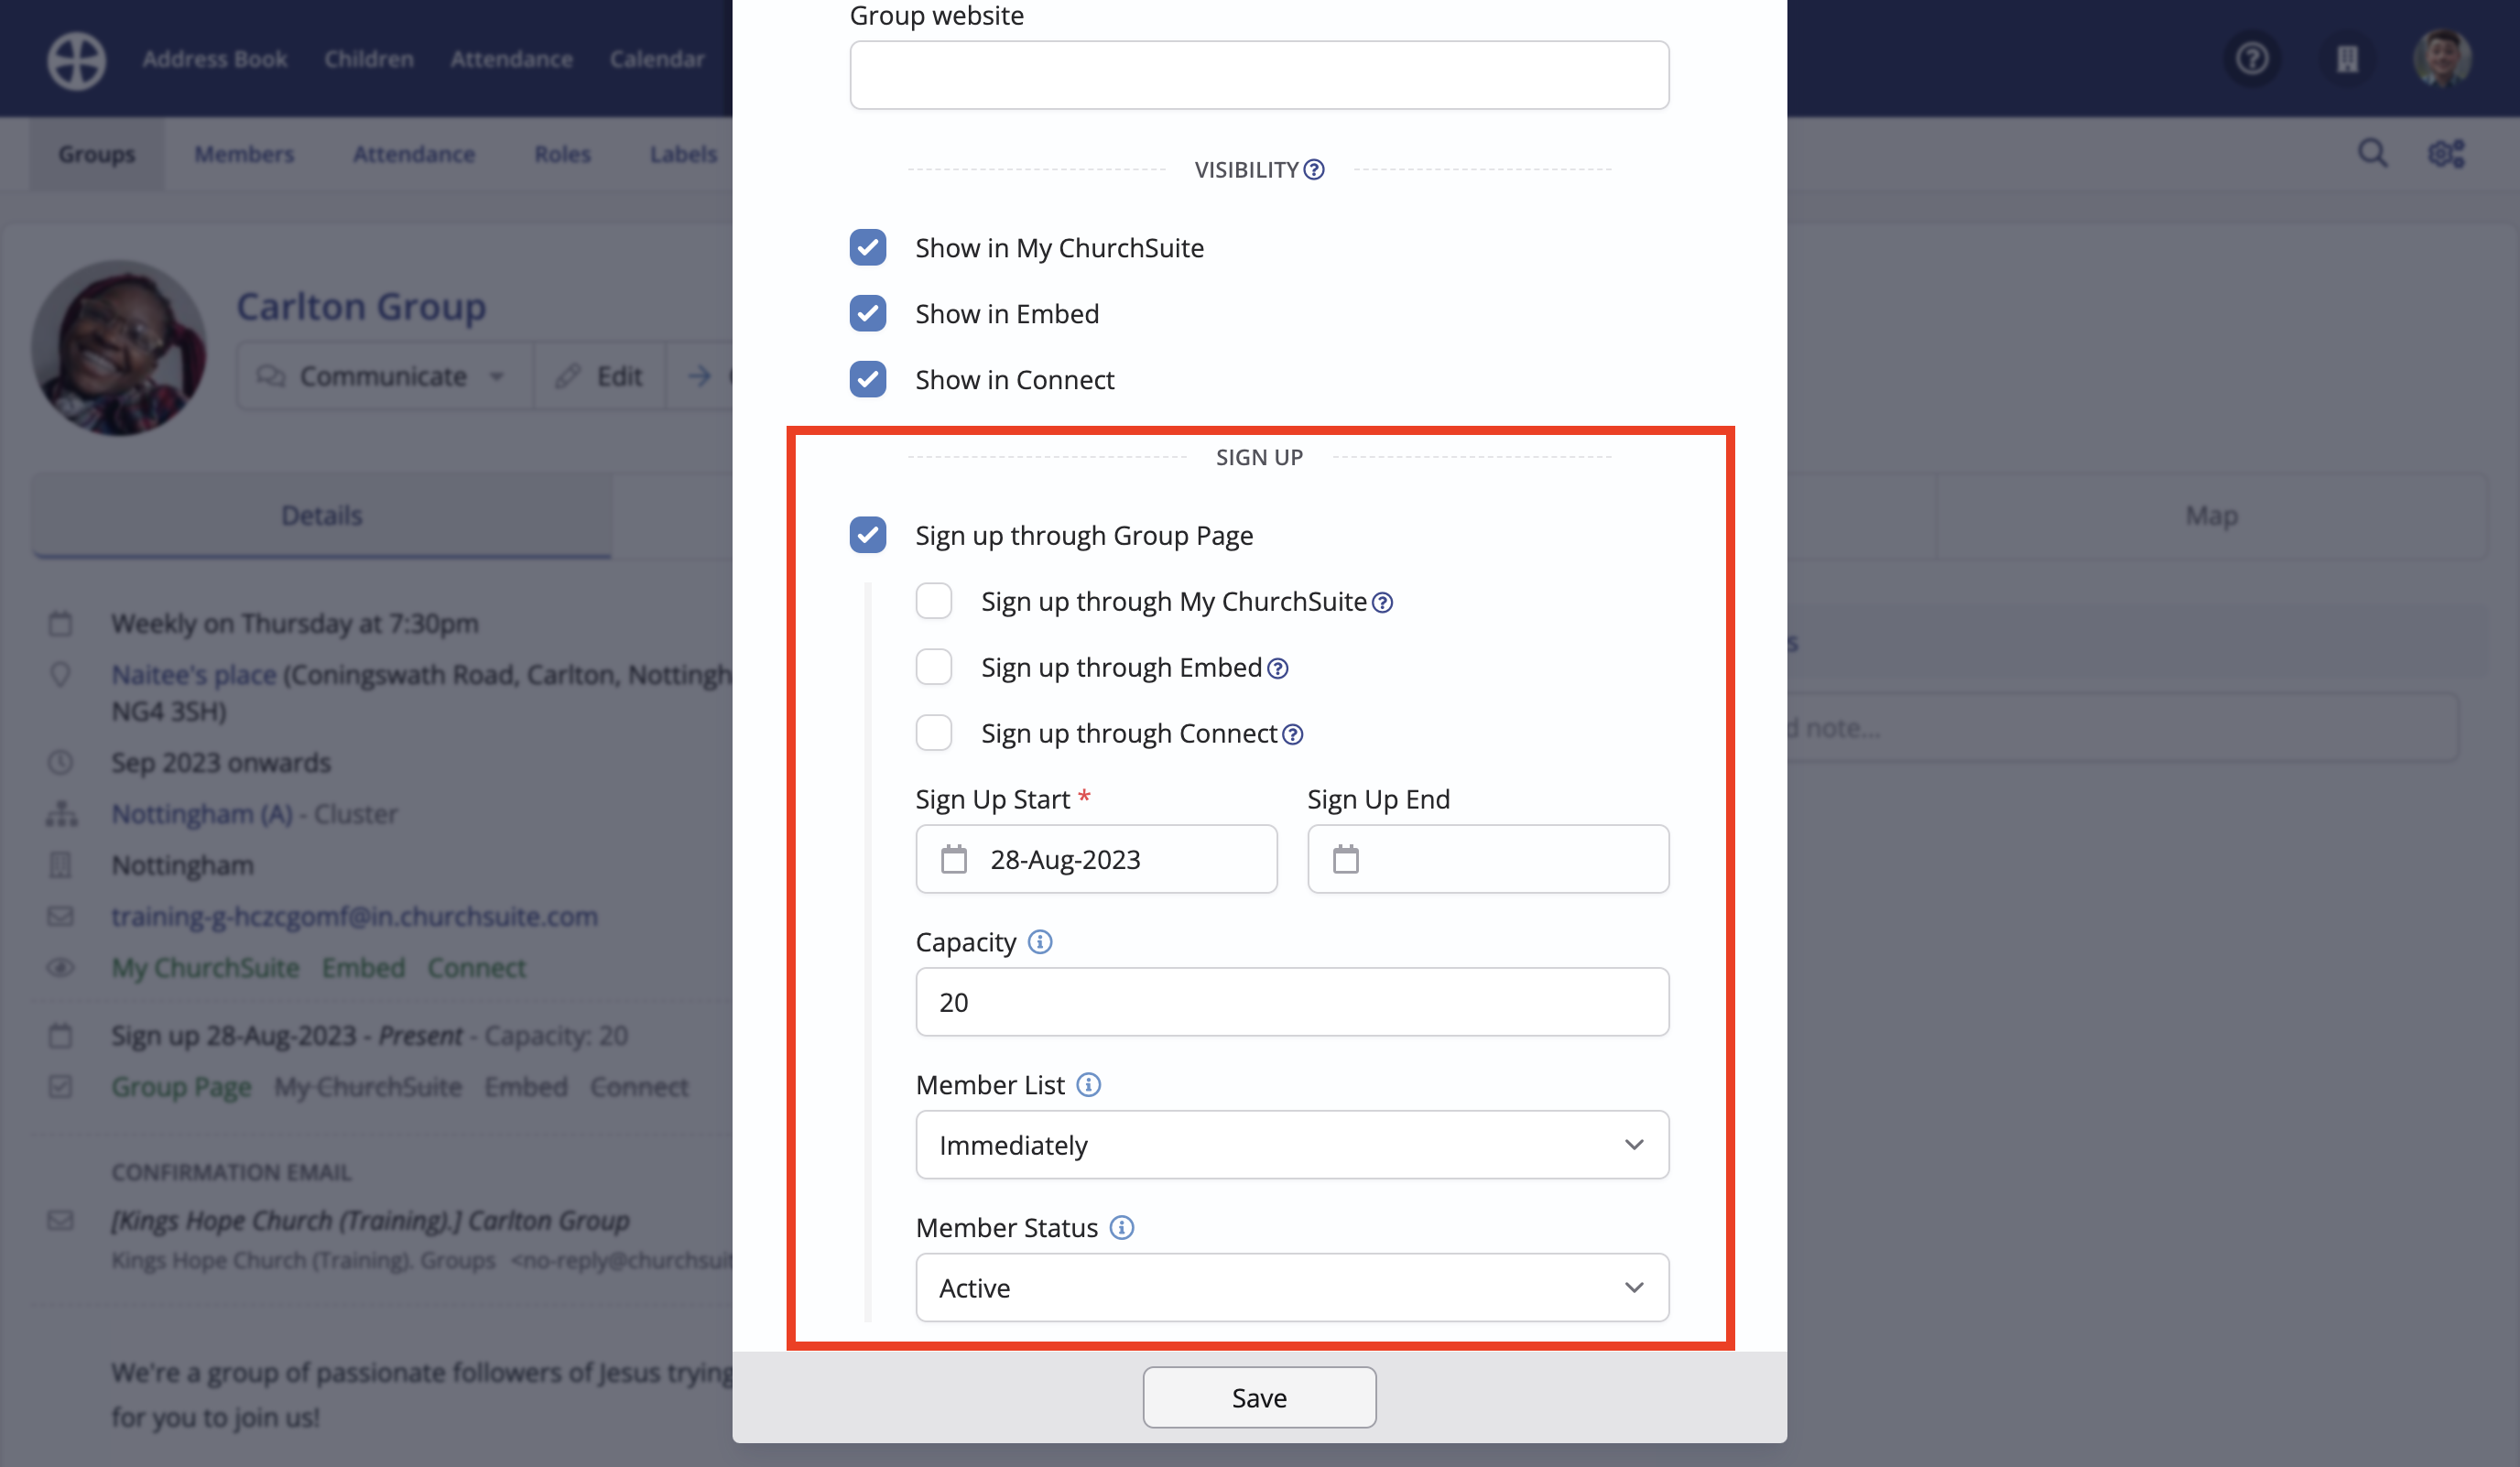Screen dimensions: 2520x1467
Task: Select the Details tab
Action: 322,516
